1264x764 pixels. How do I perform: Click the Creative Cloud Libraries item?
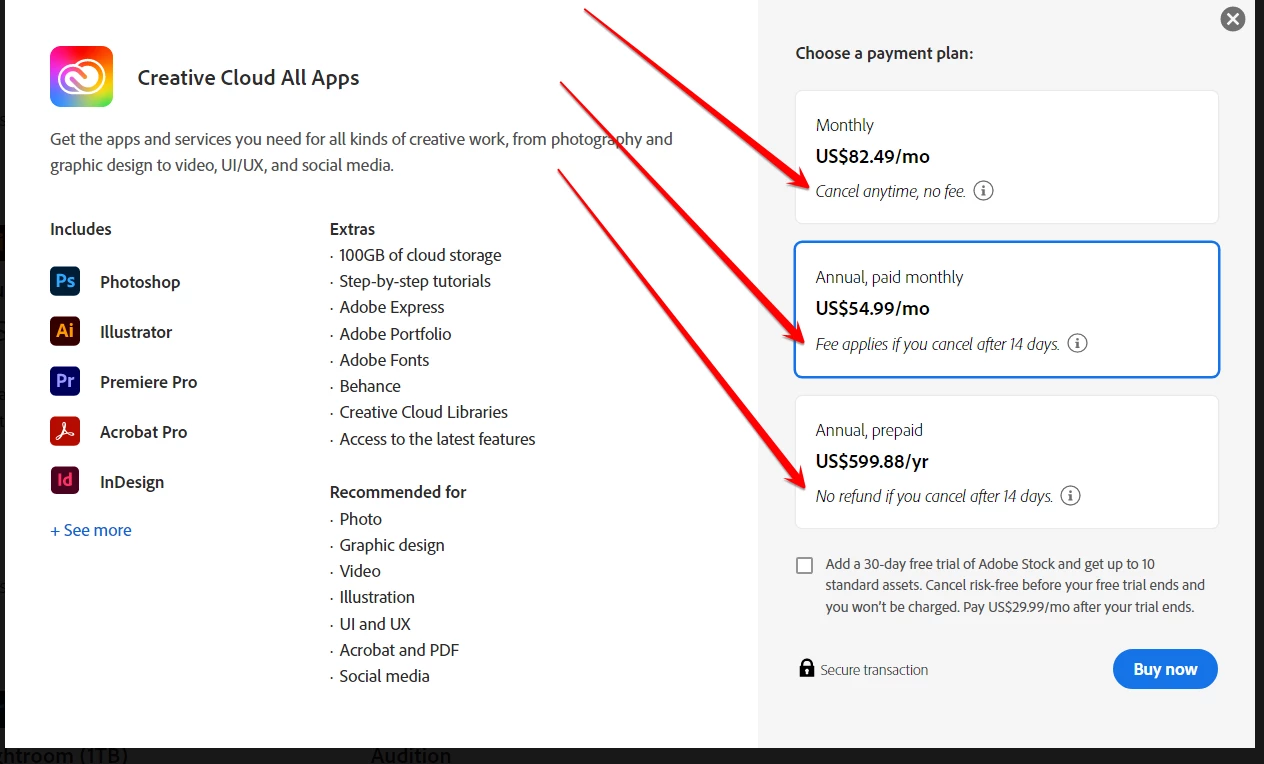point(423,412)
